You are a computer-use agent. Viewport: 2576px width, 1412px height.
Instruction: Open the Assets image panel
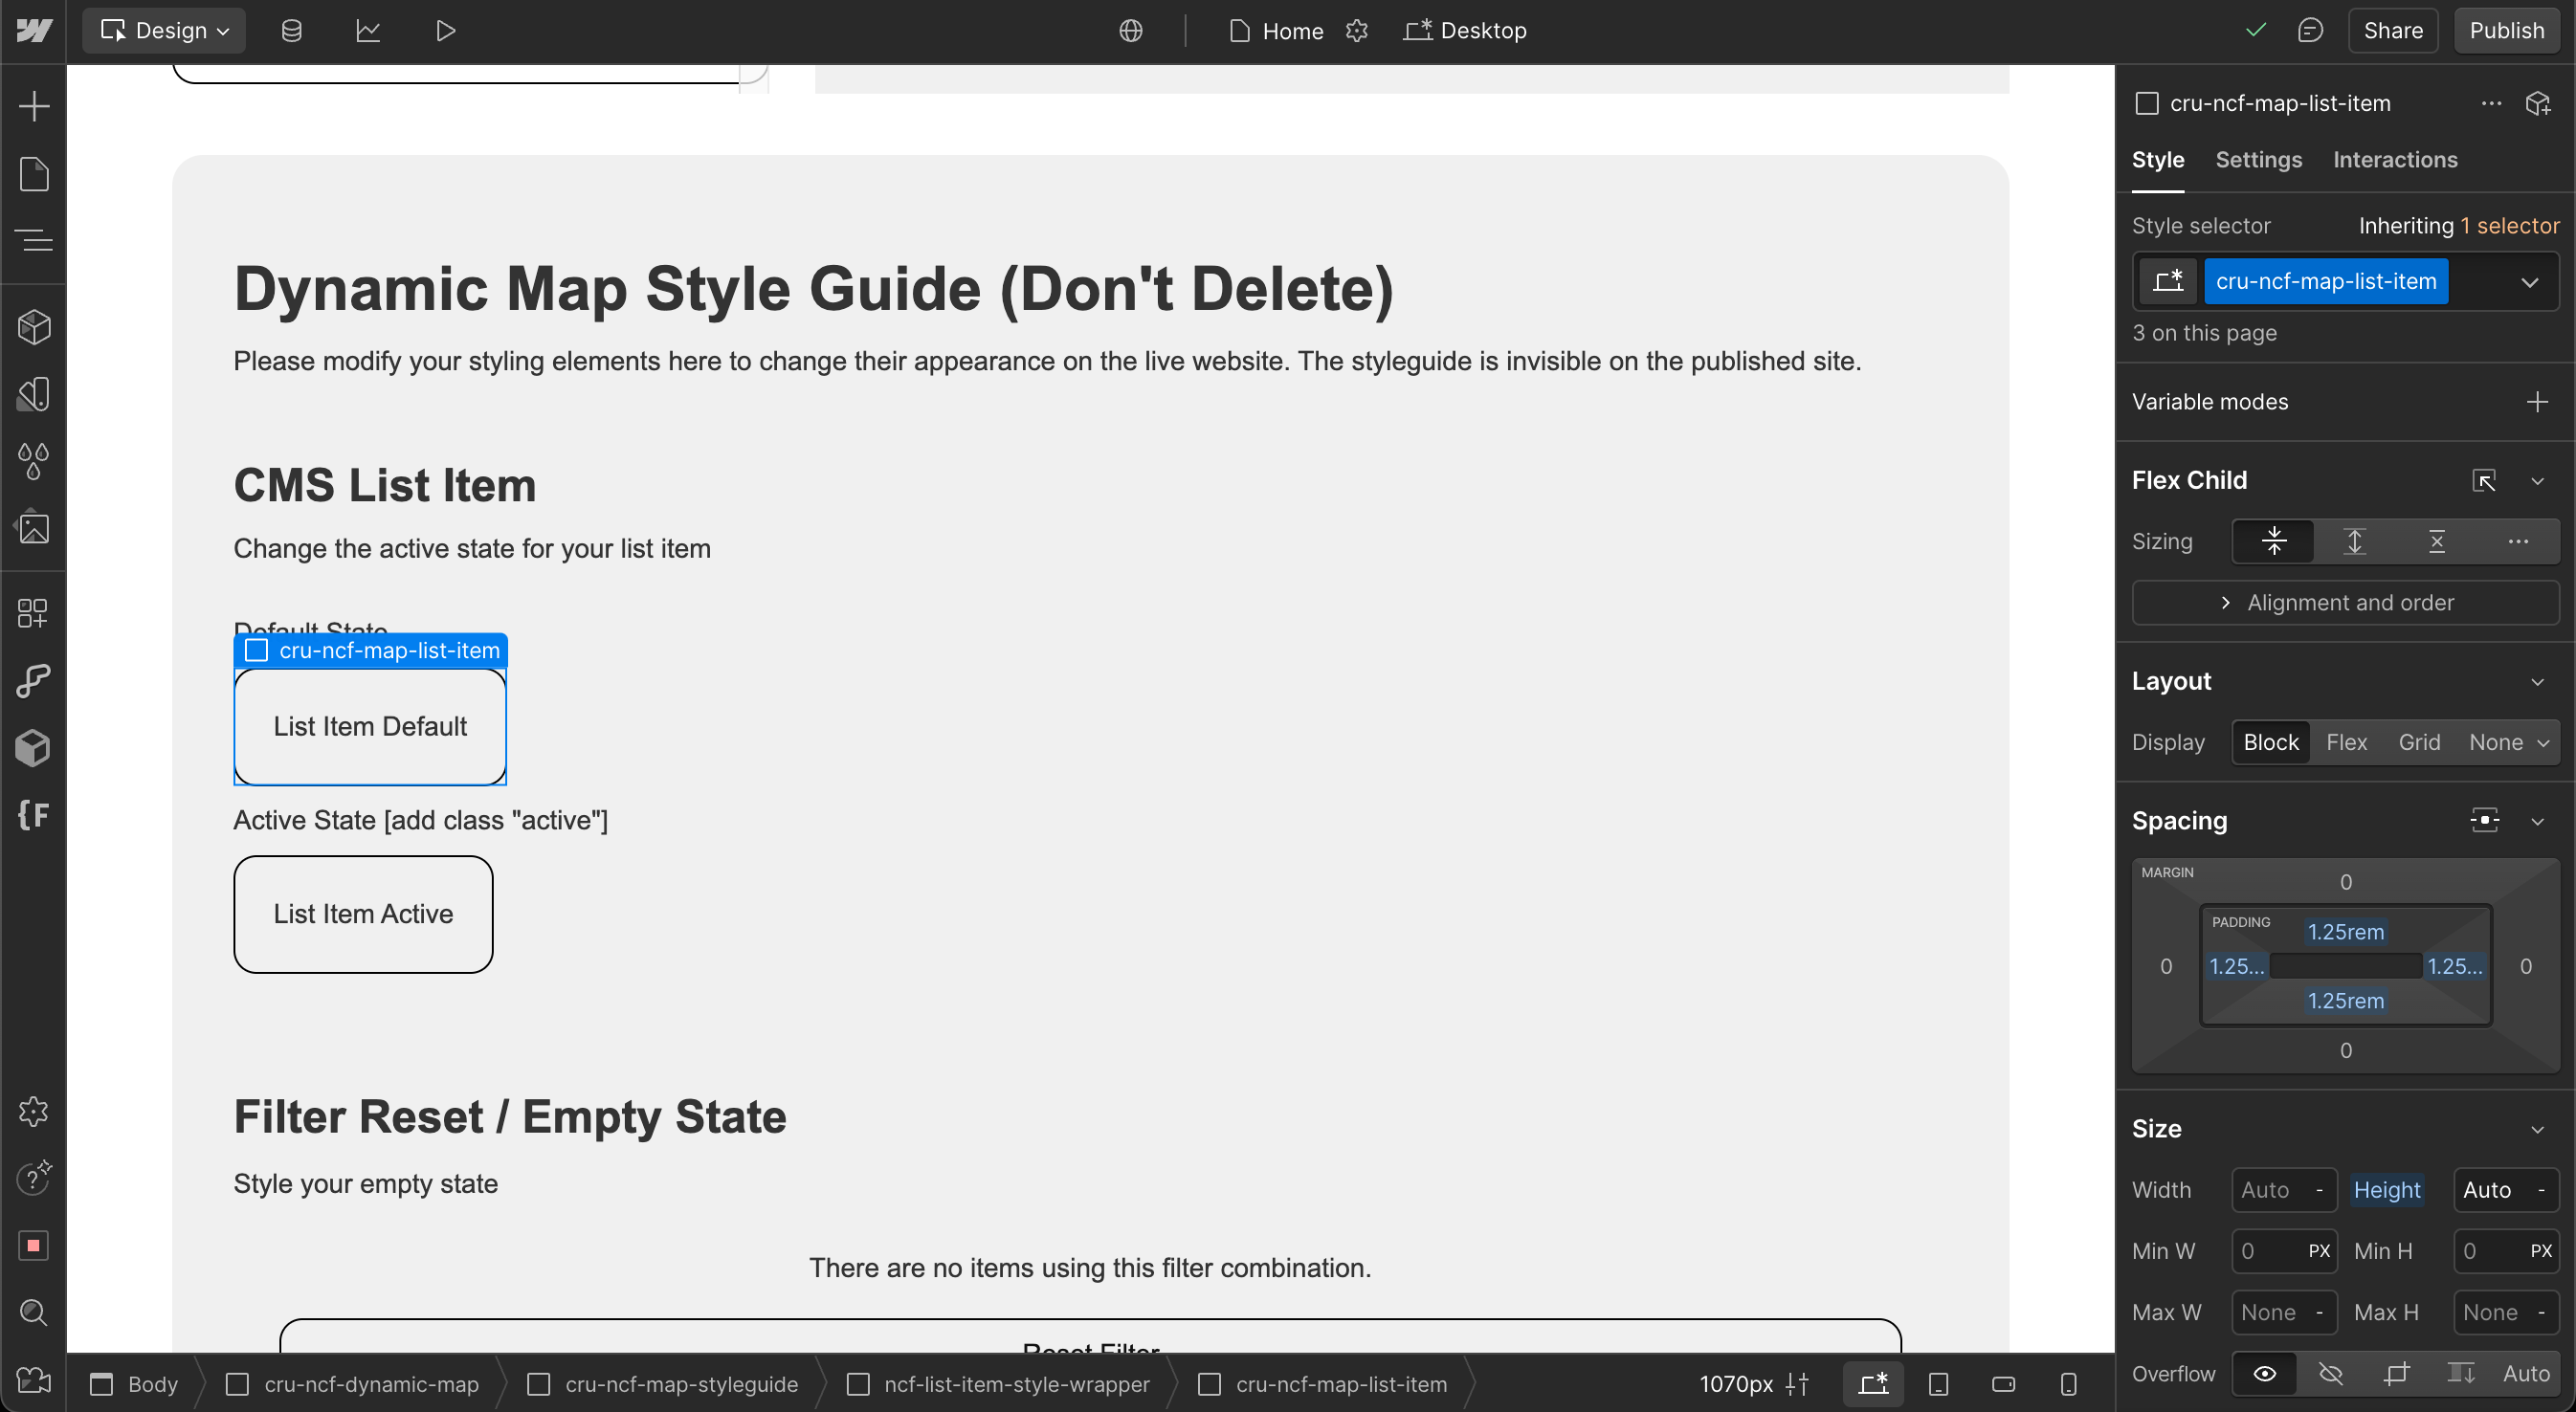tap(34, 528)
